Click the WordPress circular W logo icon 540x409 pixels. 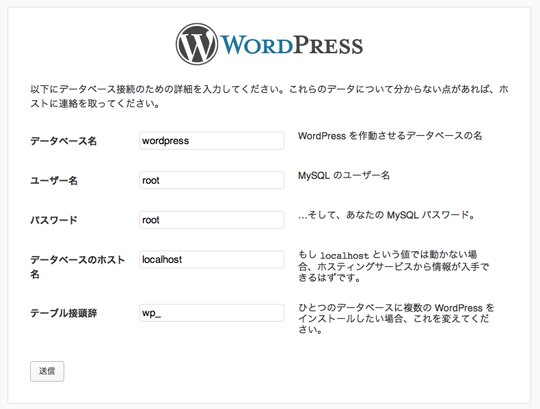(197, 44)
